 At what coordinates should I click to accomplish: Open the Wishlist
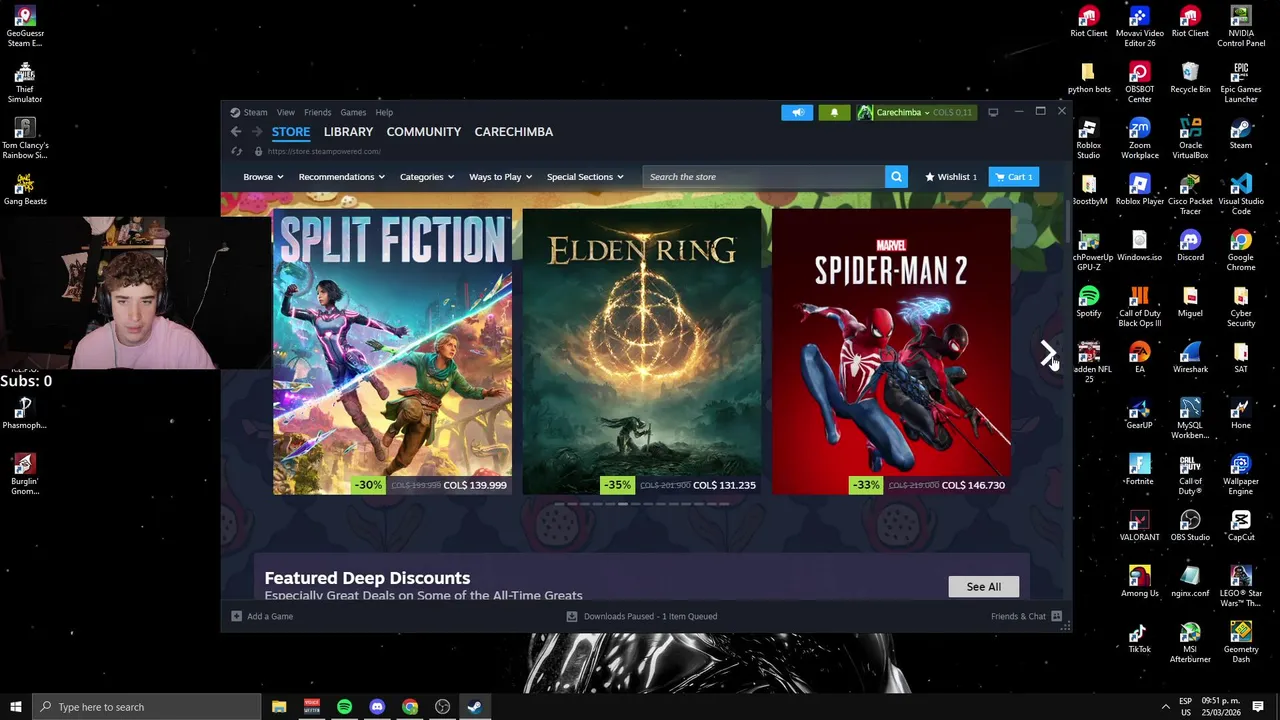950,177
